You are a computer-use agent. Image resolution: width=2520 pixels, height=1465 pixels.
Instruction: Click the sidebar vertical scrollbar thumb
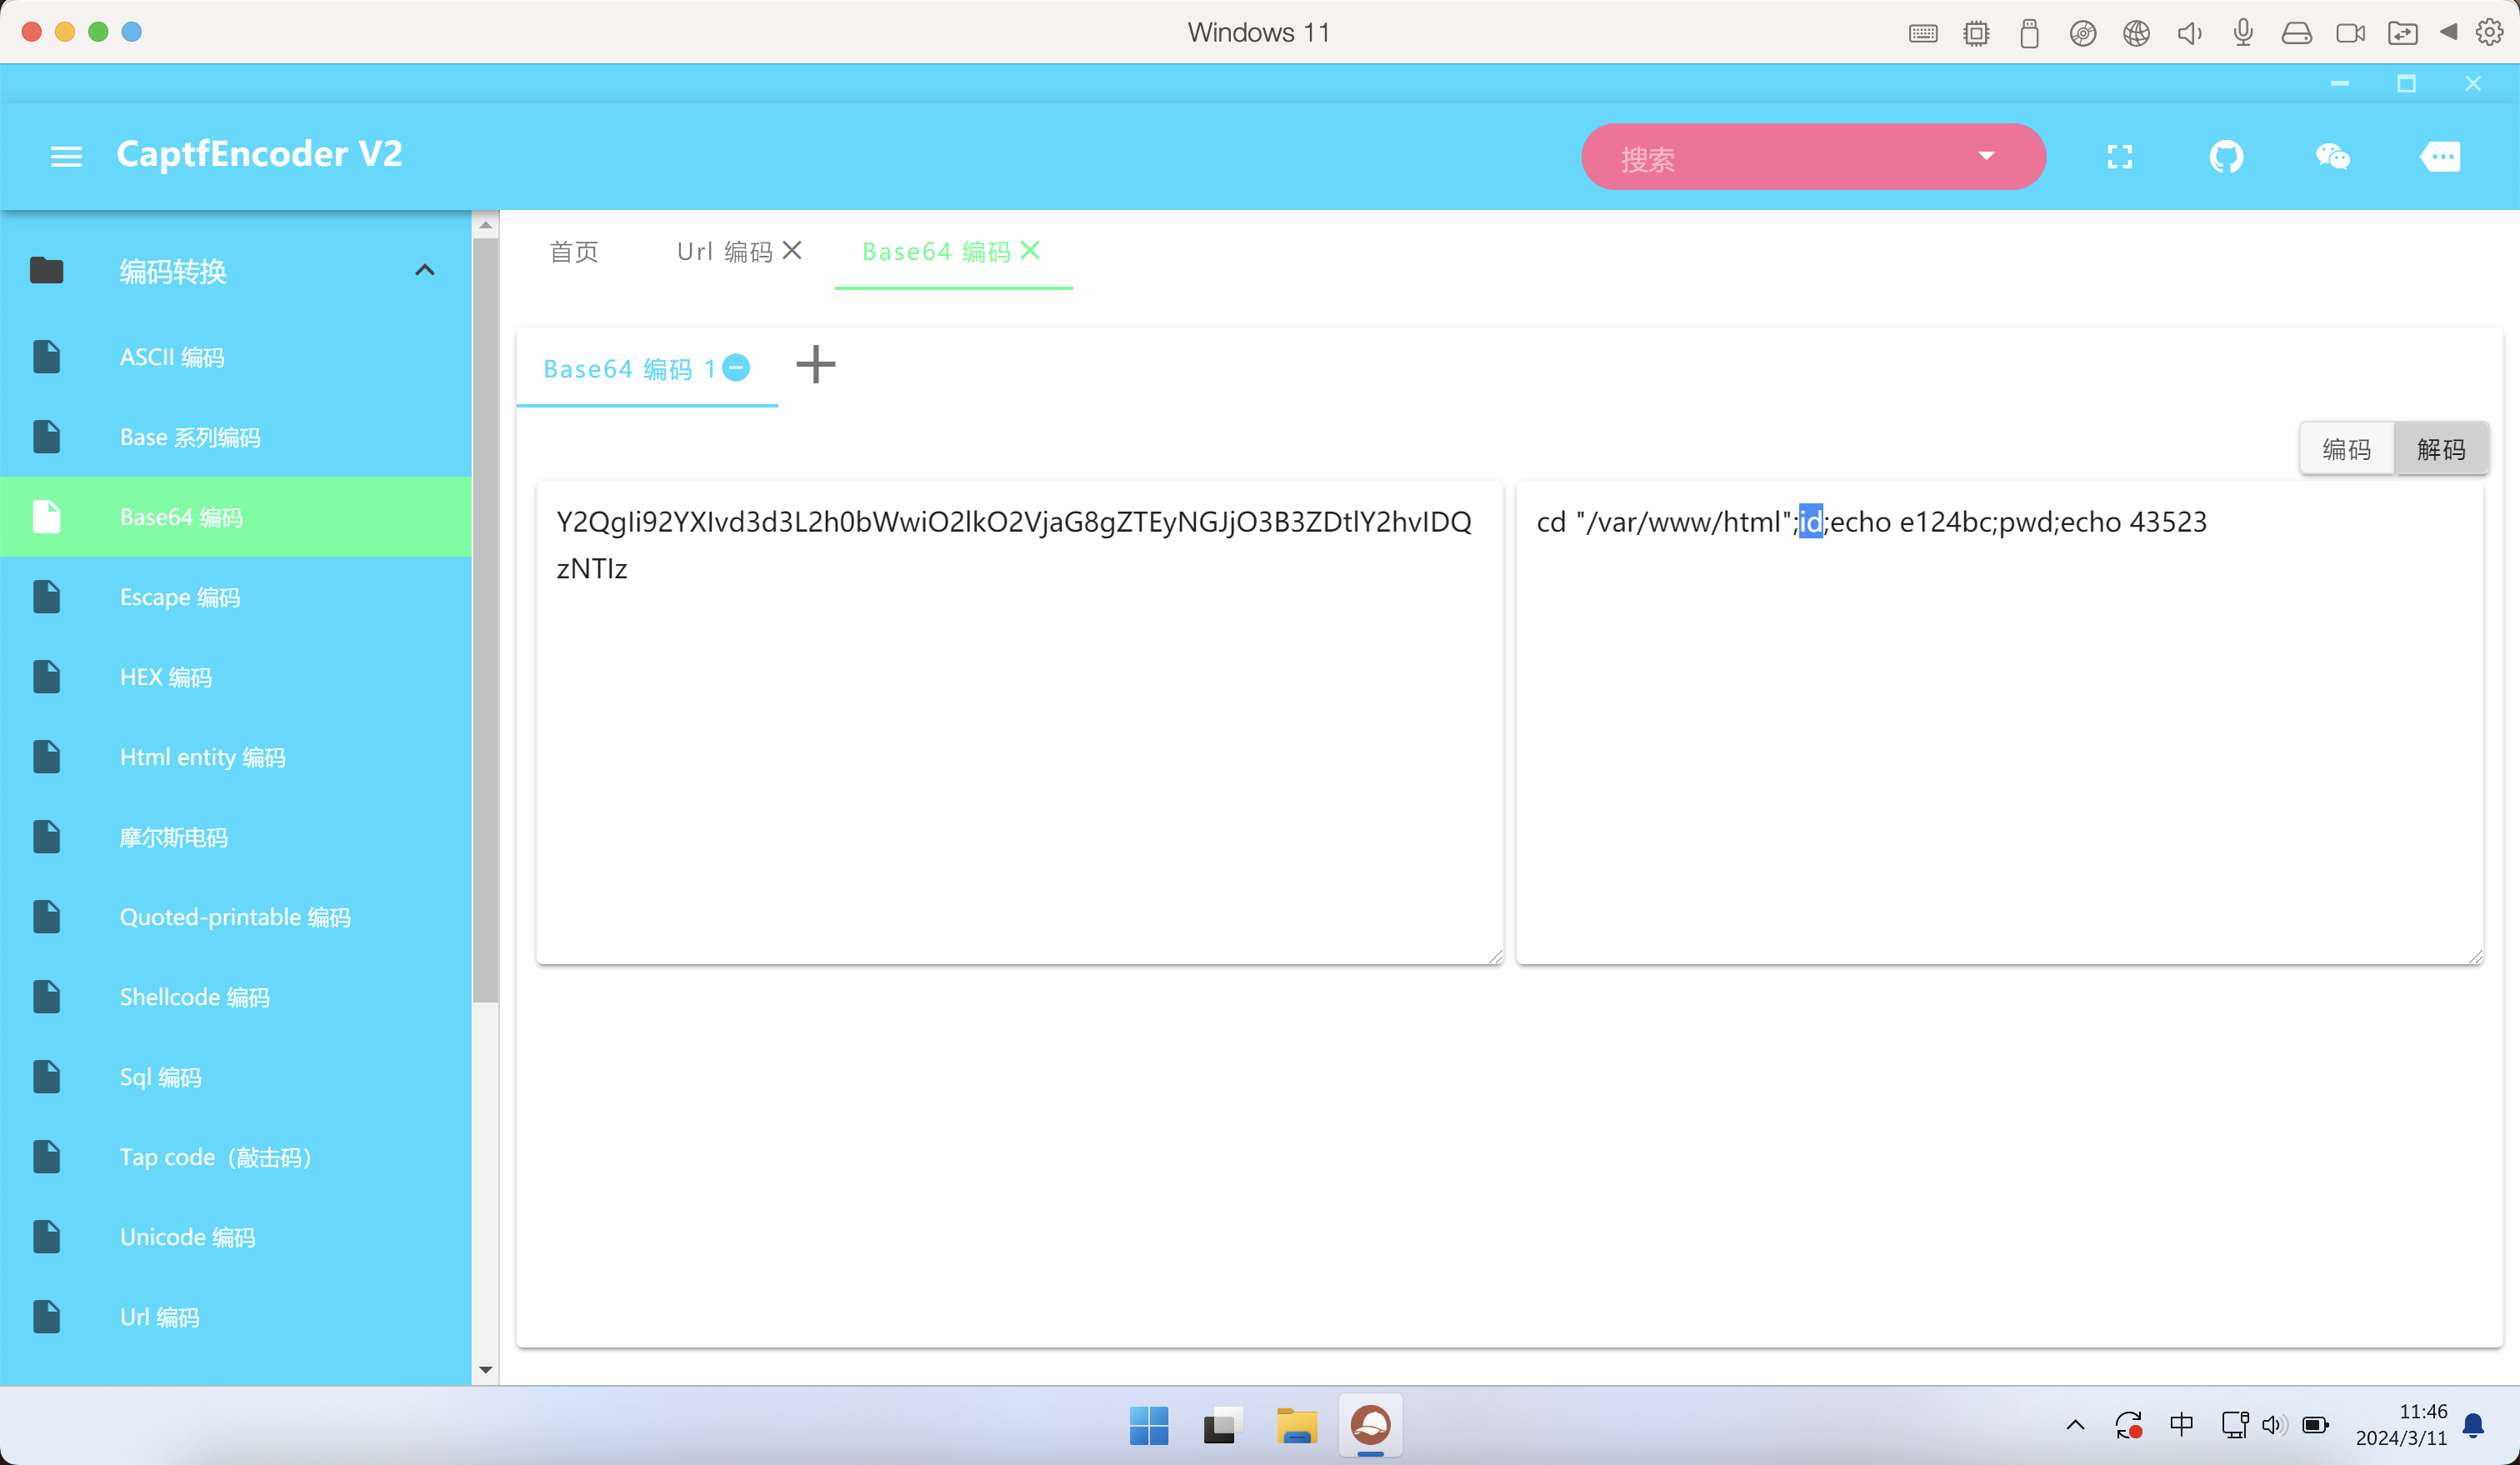(486, 620)
